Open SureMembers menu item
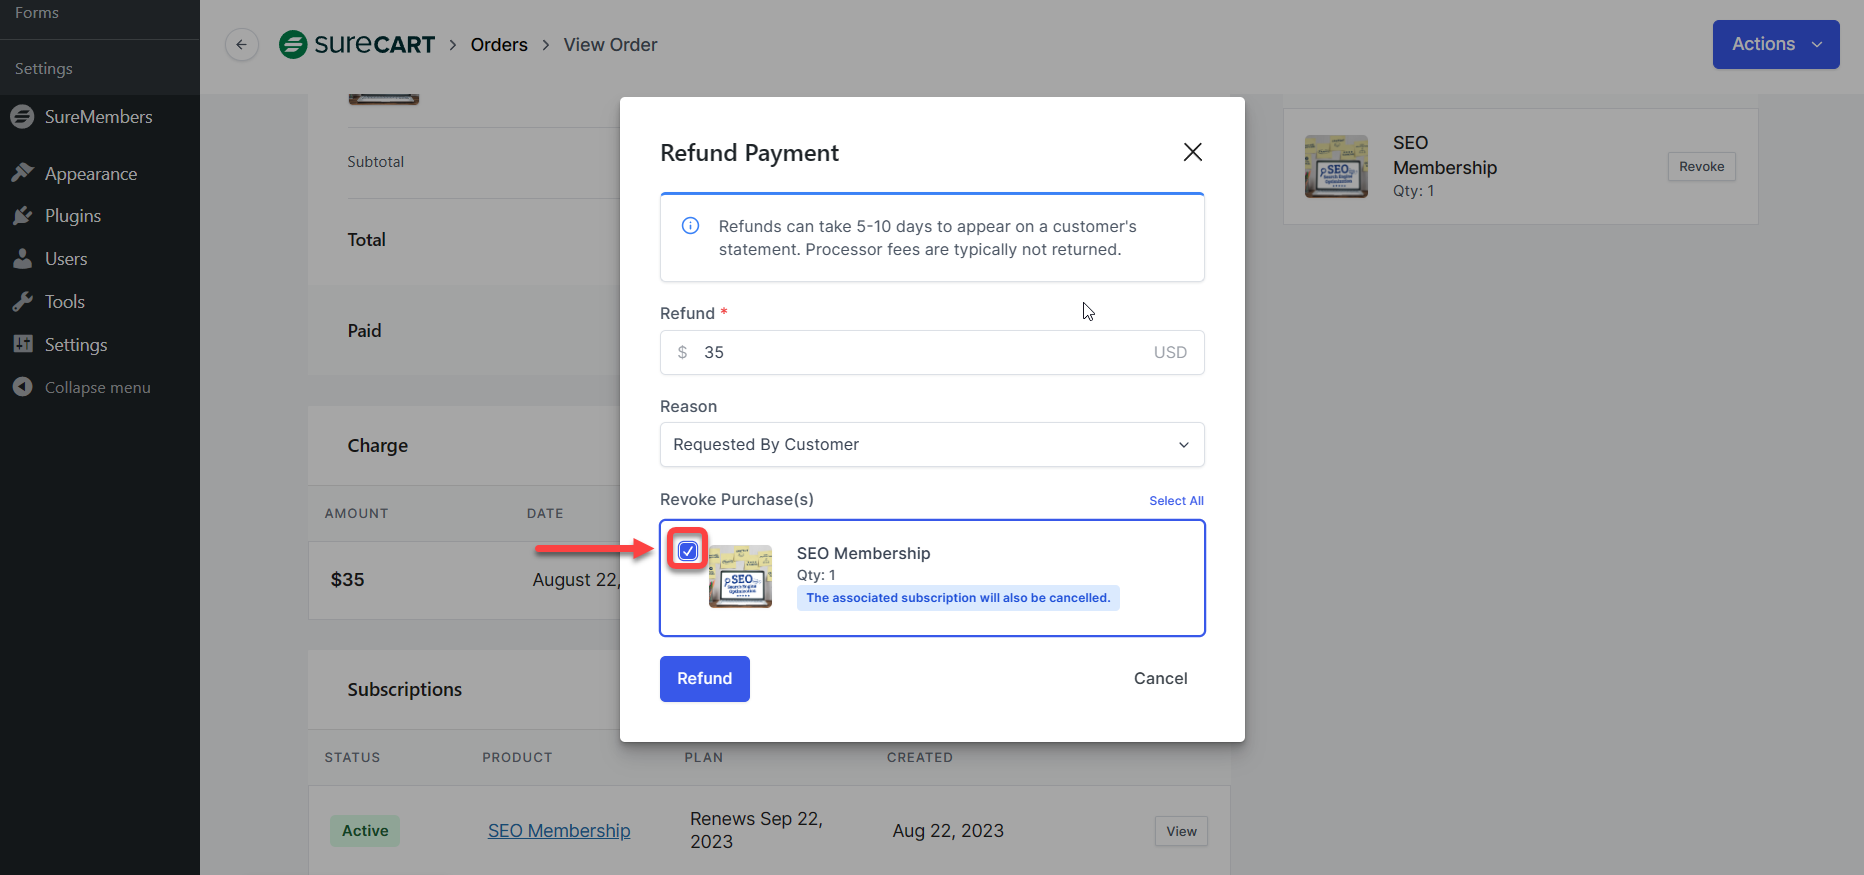The width and height of the screenshot is (1864, 875). (x=100, y=117)
